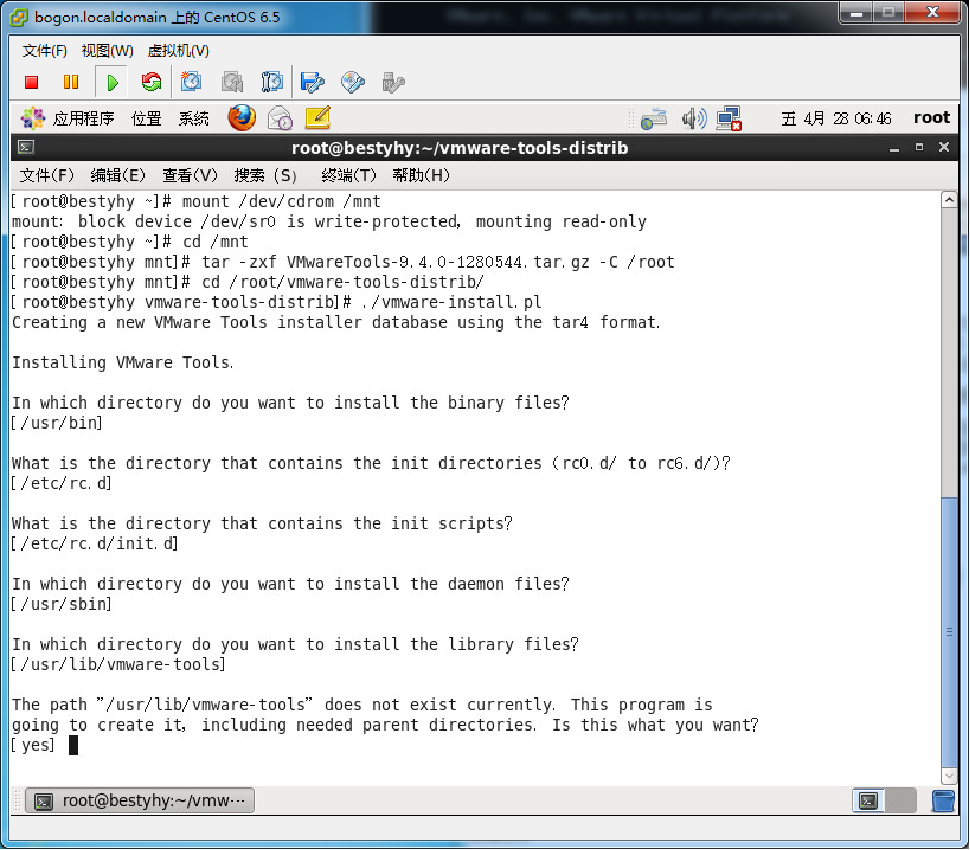Image resolution: width=970 pixels, height=850 pixels.
Task: Minimize the terminal window
Action: [x=894, y=148]
